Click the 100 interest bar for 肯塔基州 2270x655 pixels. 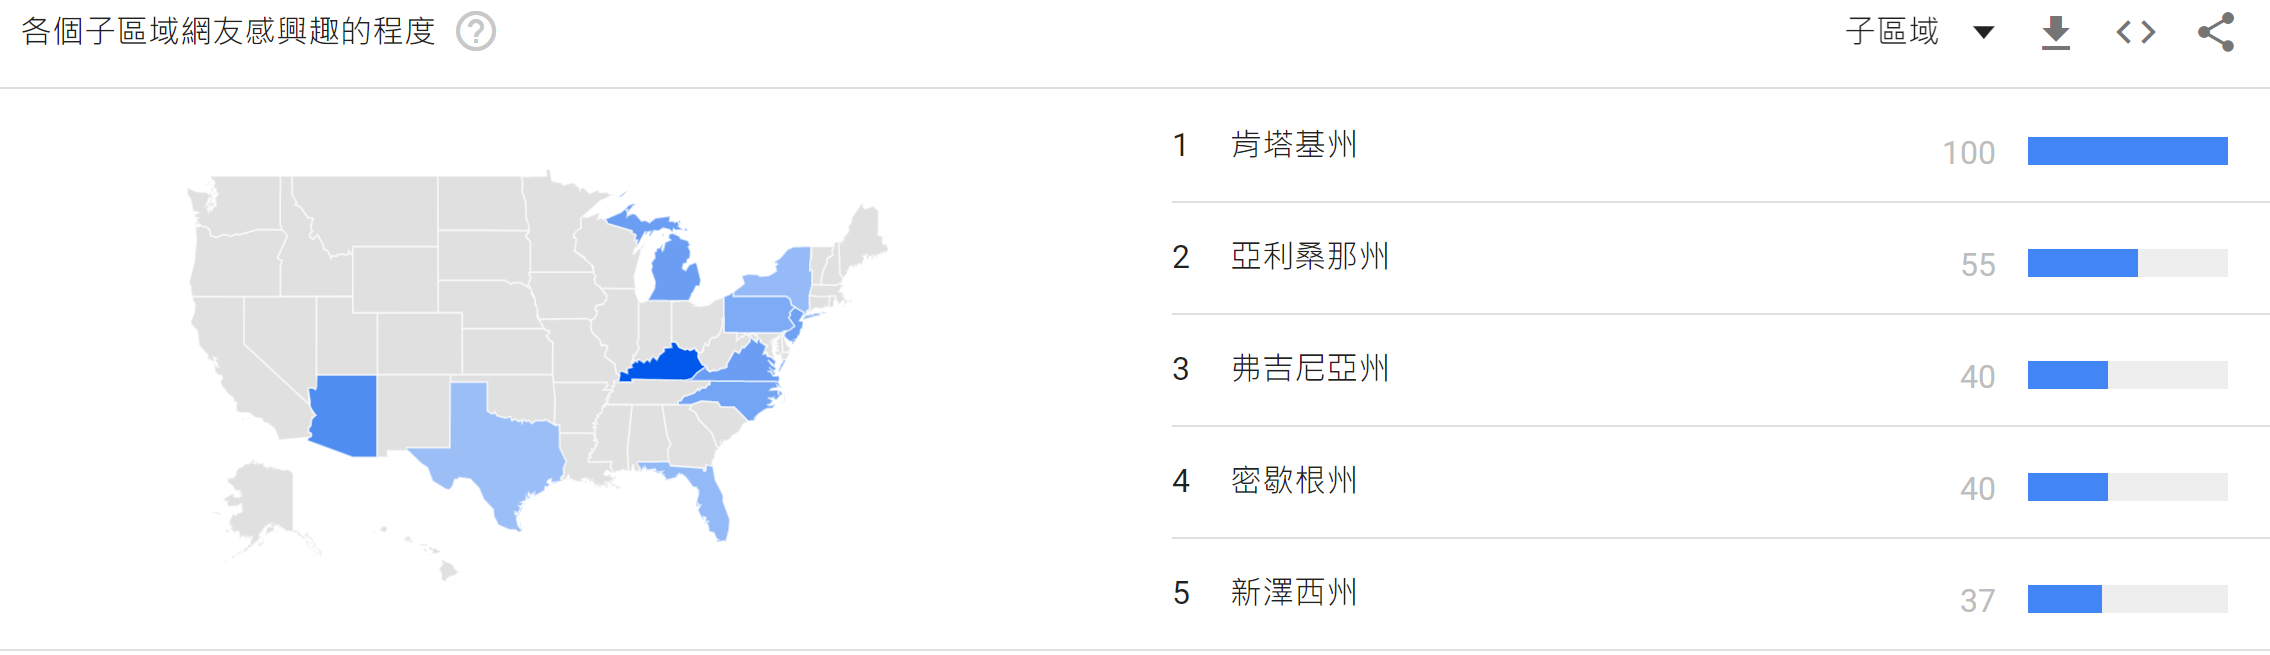click(x=2127, y=151)
